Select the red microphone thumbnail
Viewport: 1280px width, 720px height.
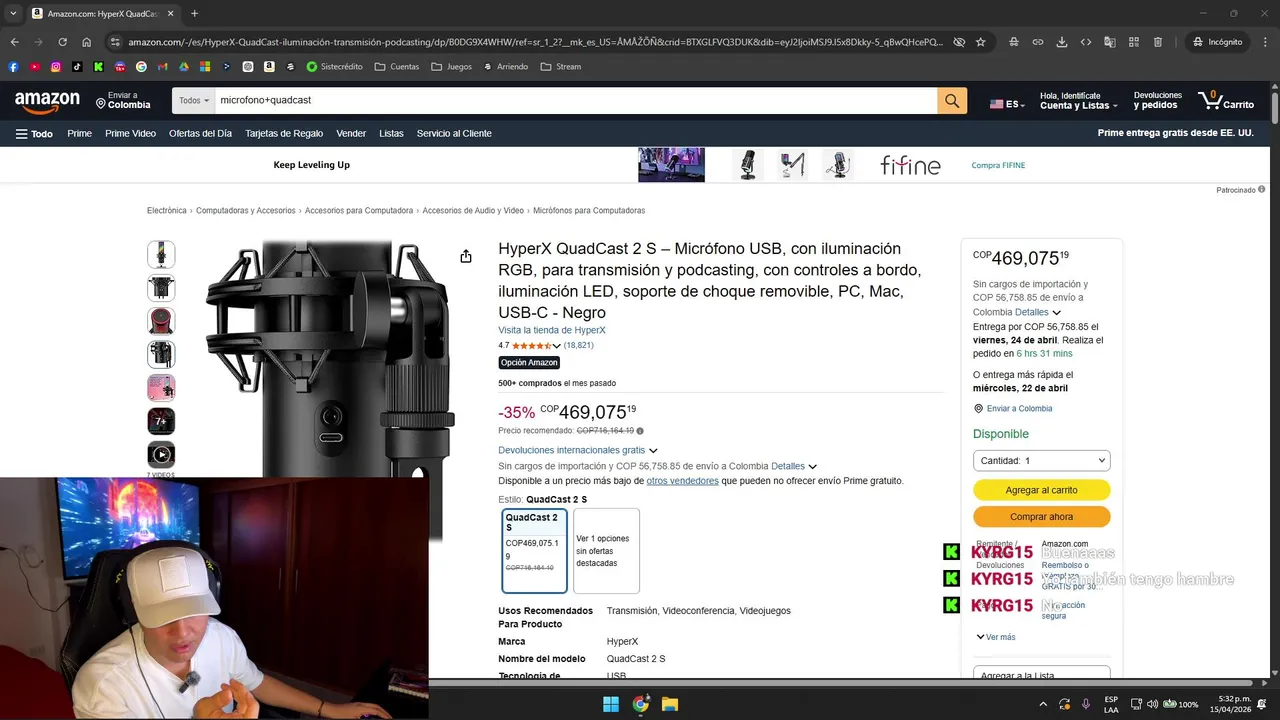click(161, 321)
